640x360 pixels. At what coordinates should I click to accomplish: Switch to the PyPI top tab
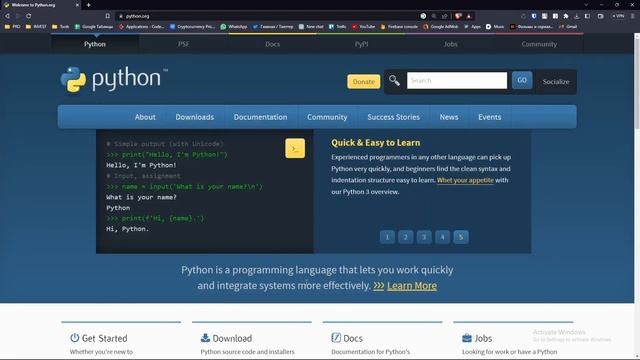[x=361, y=44]
